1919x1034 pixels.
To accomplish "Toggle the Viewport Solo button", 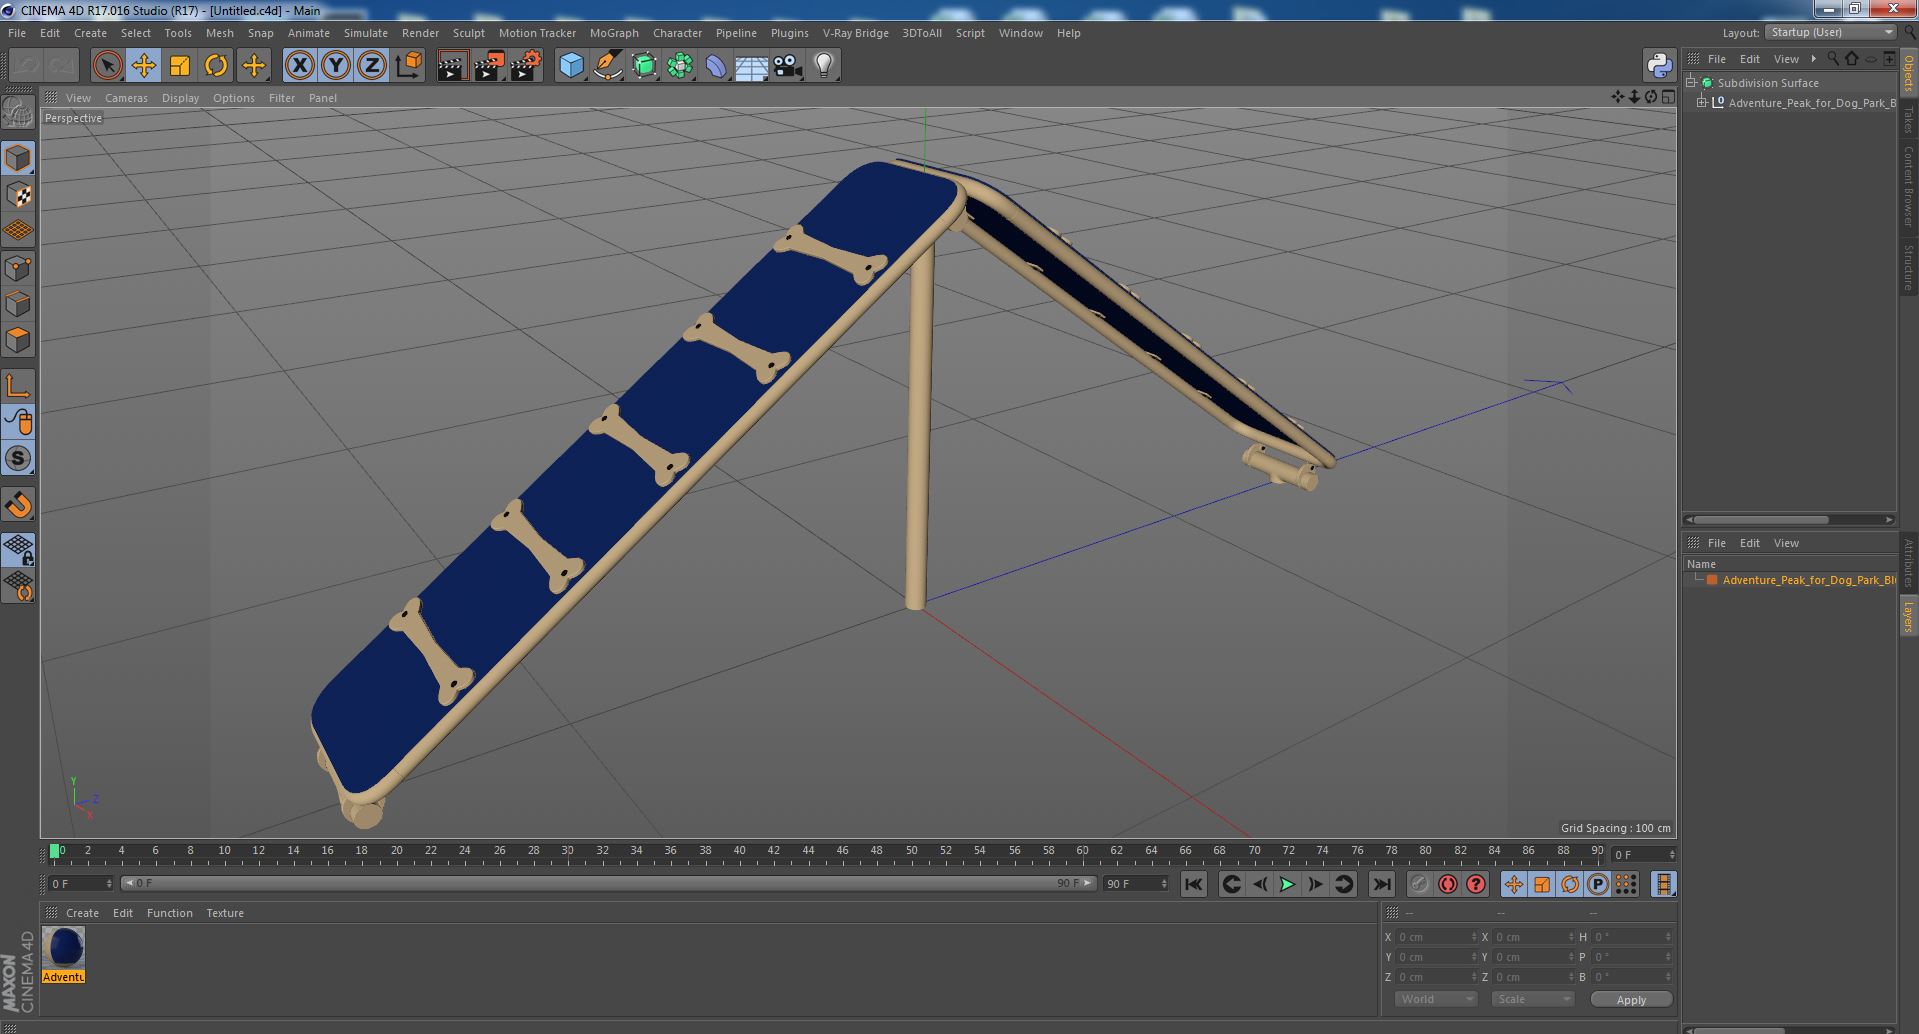I will tap(18, 459).
